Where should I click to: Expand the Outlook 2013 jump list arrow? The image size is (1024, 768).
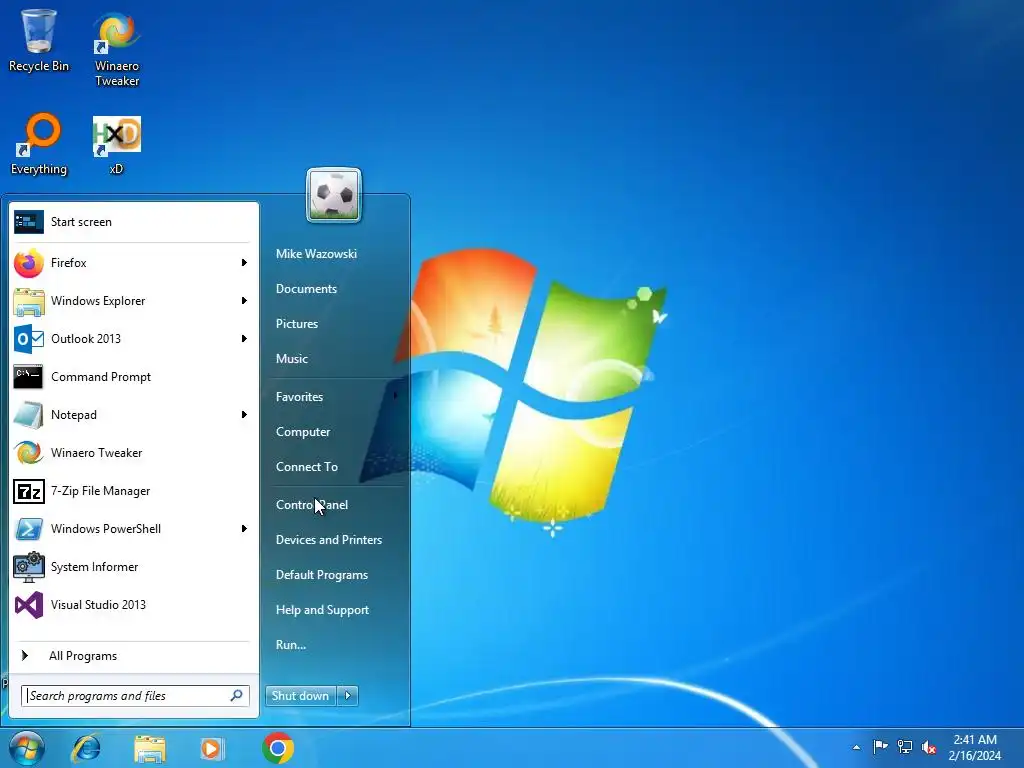pyautogui.click(x=244, y=338)
